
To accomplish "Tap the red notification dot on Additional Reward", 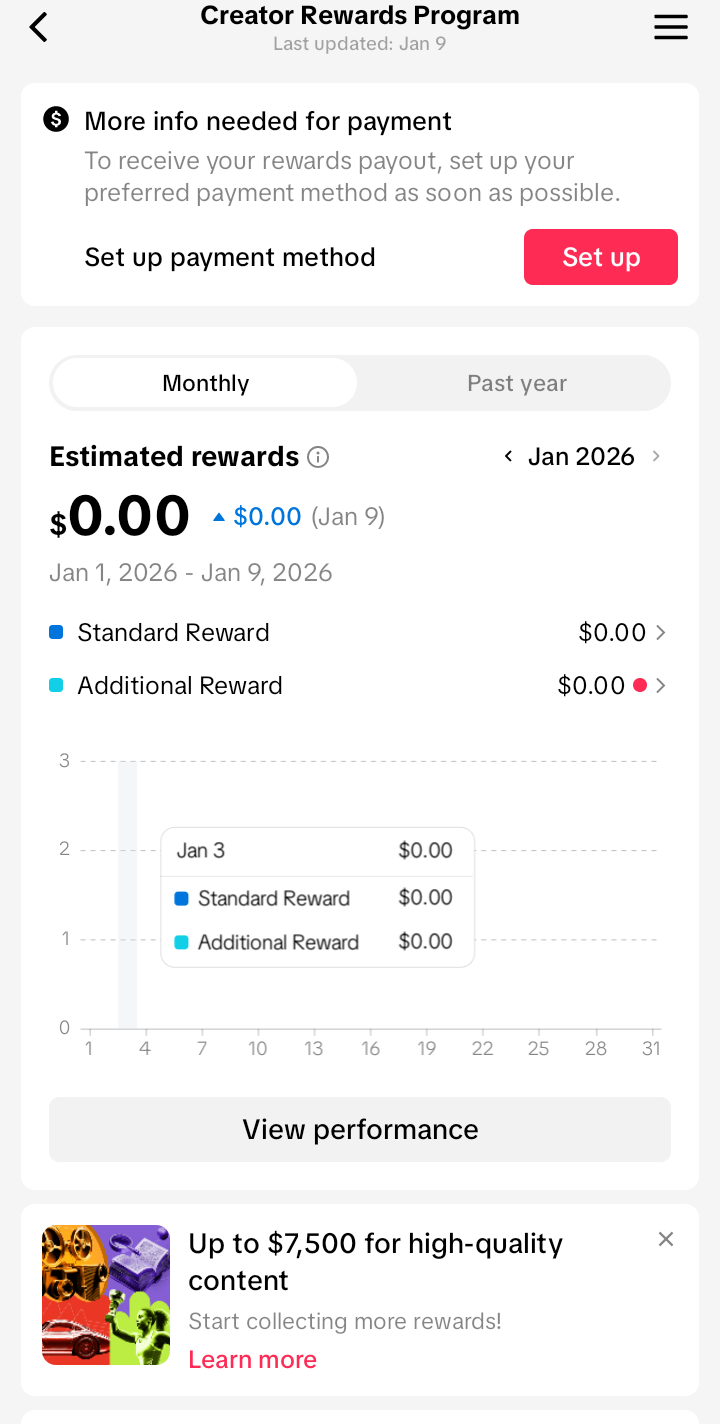I will (640, 686).
